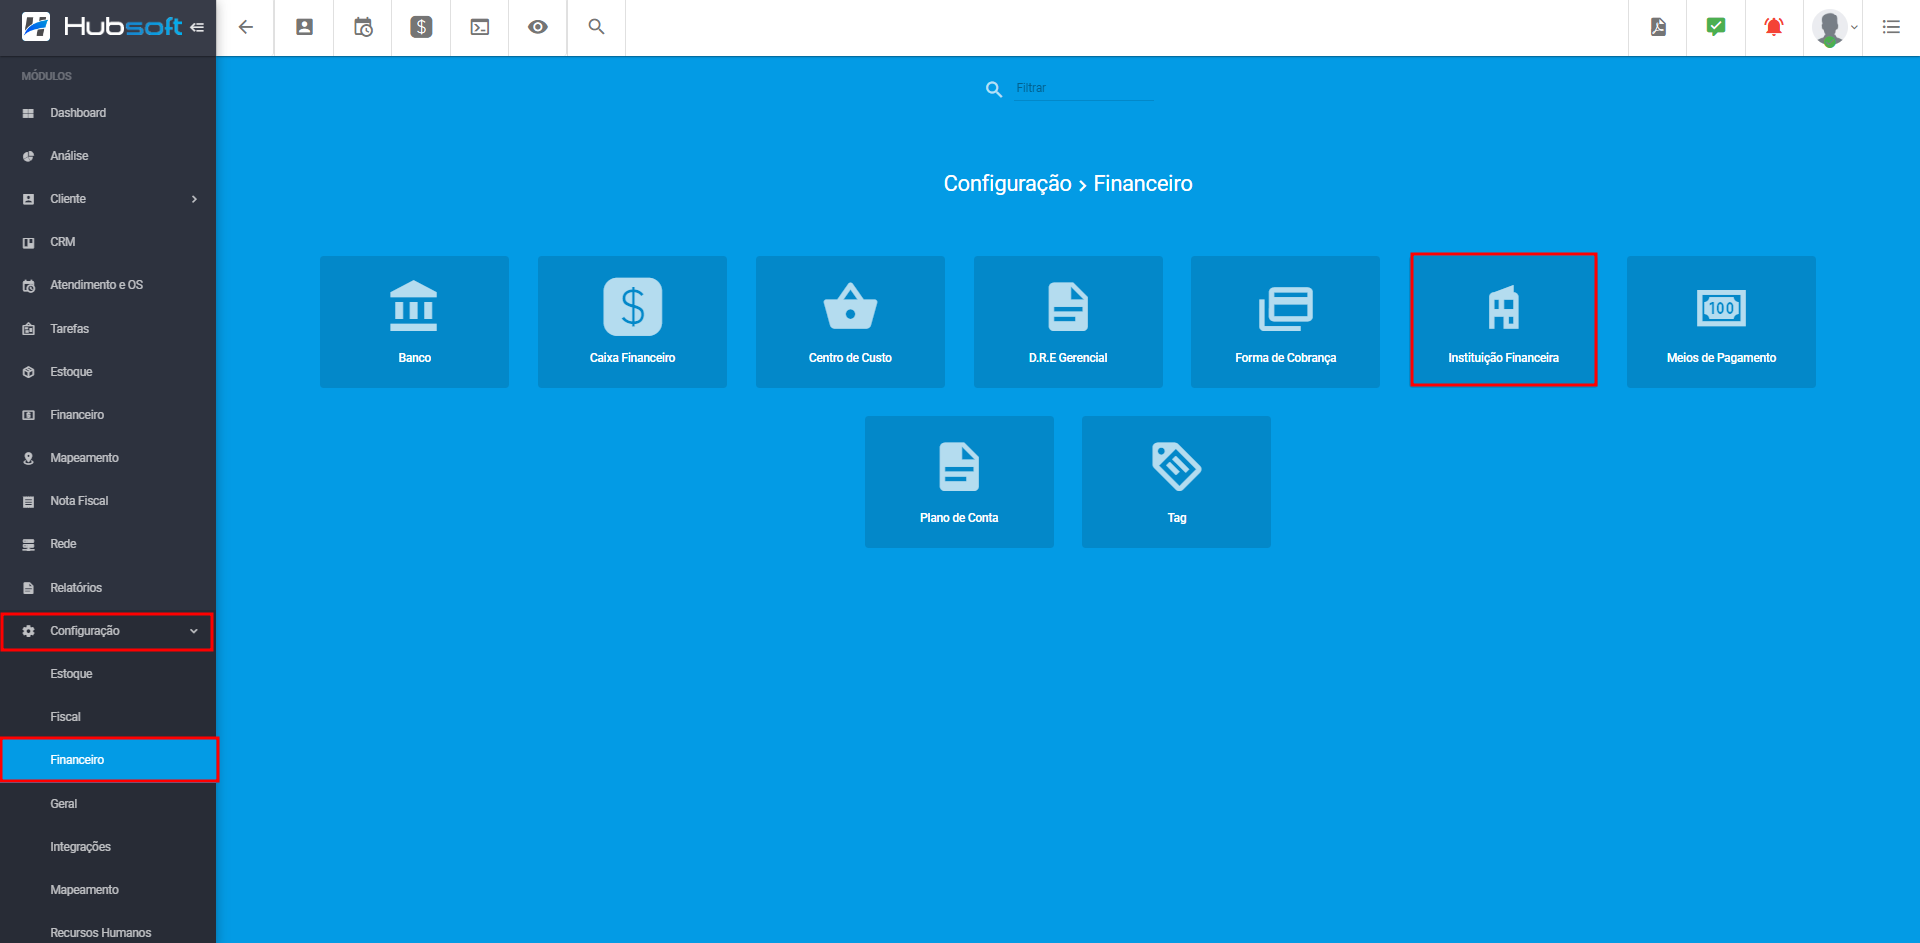Open the Meios de Pagamento tile
The width and height of the screenshot is (1920, 943).
click(1721, 322)
